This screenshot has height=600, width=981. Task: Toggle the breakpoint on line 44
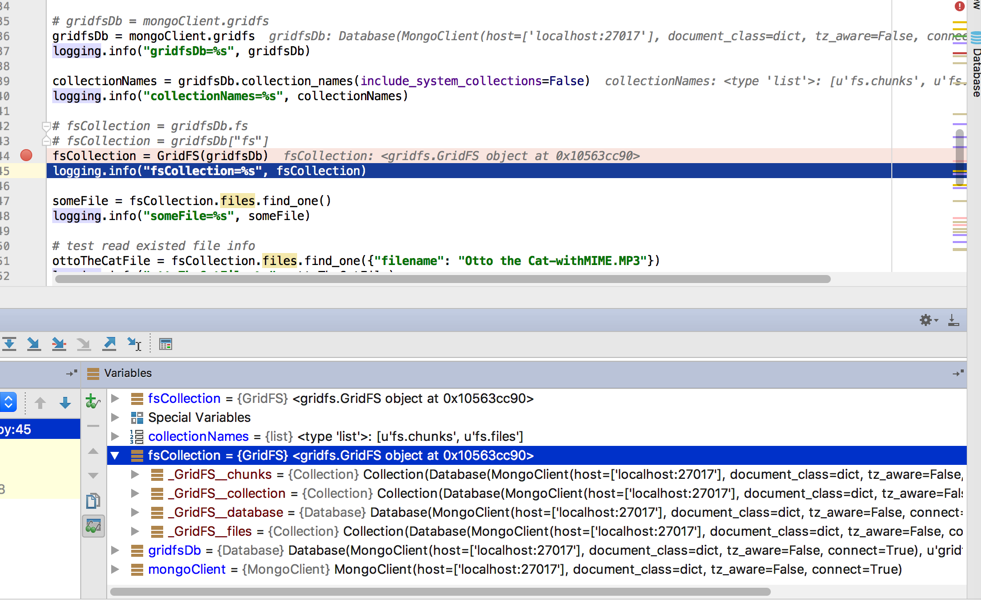click(x=26, y=155)
